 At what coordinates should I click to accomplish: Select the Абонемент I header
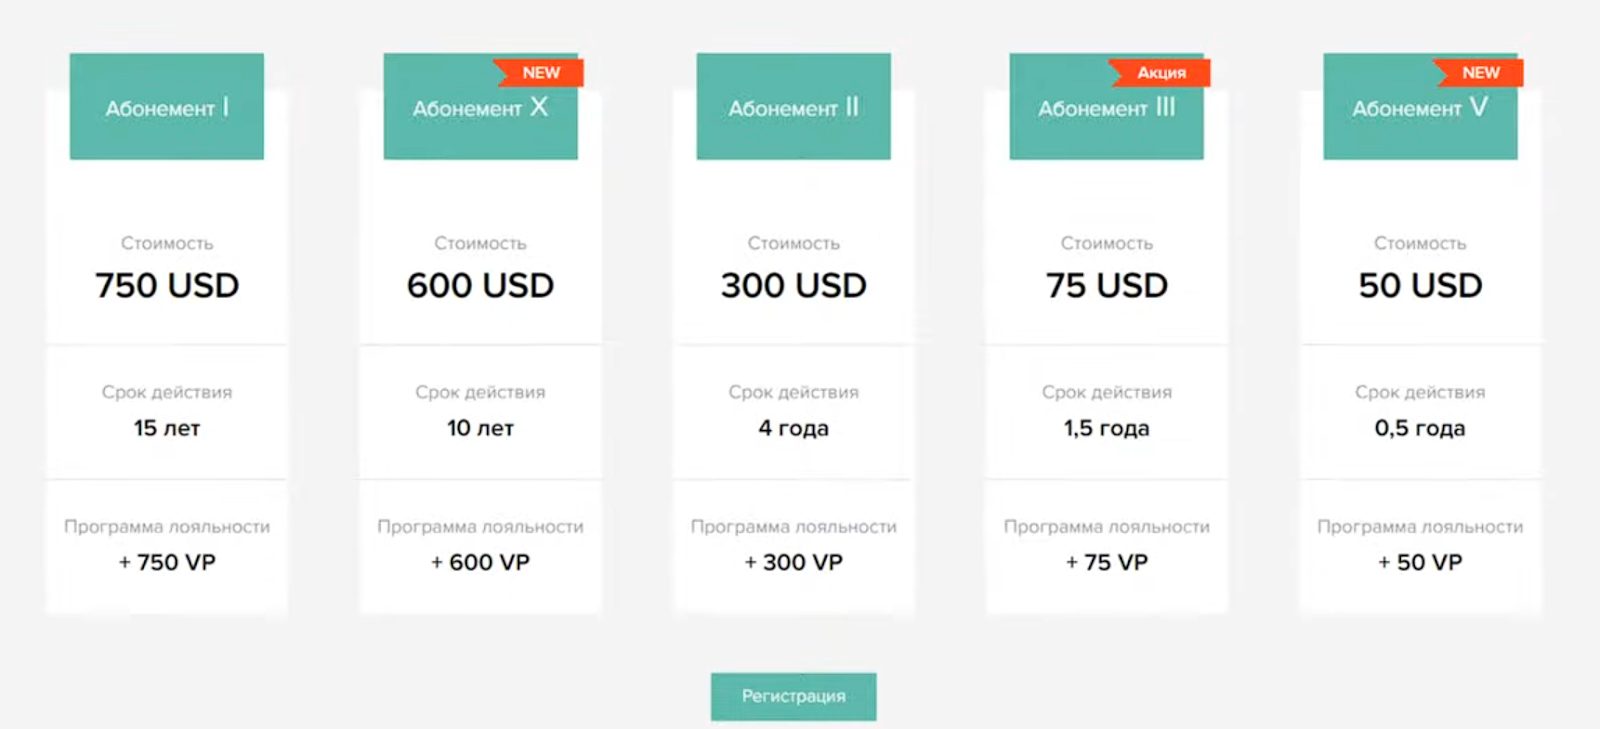[167, 107]
